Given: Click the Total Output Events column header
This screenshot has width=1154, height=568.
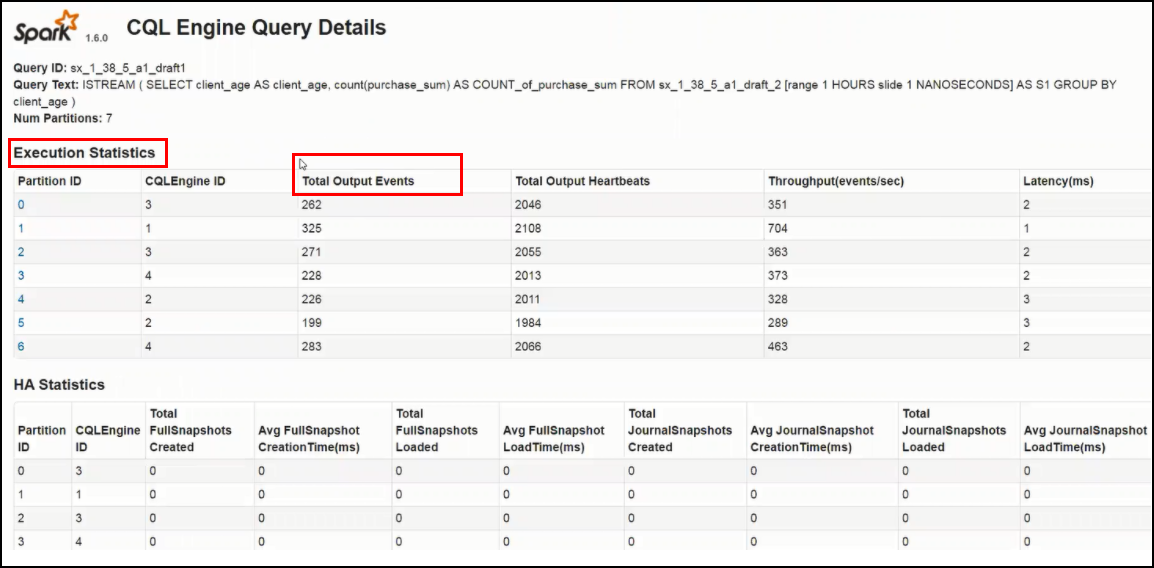Looking at the screenshot, I should pyautogui.click(x=358, y=181).
